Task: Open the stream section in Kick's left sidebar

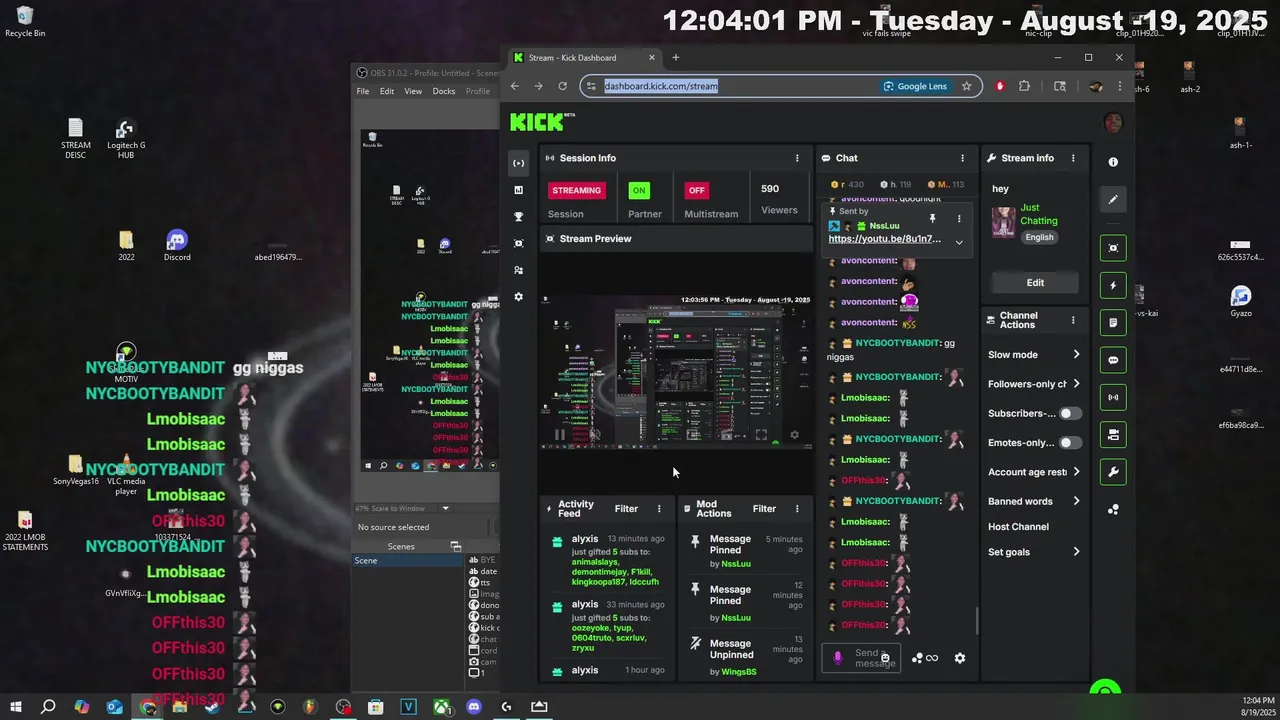Action: [518, 163]
